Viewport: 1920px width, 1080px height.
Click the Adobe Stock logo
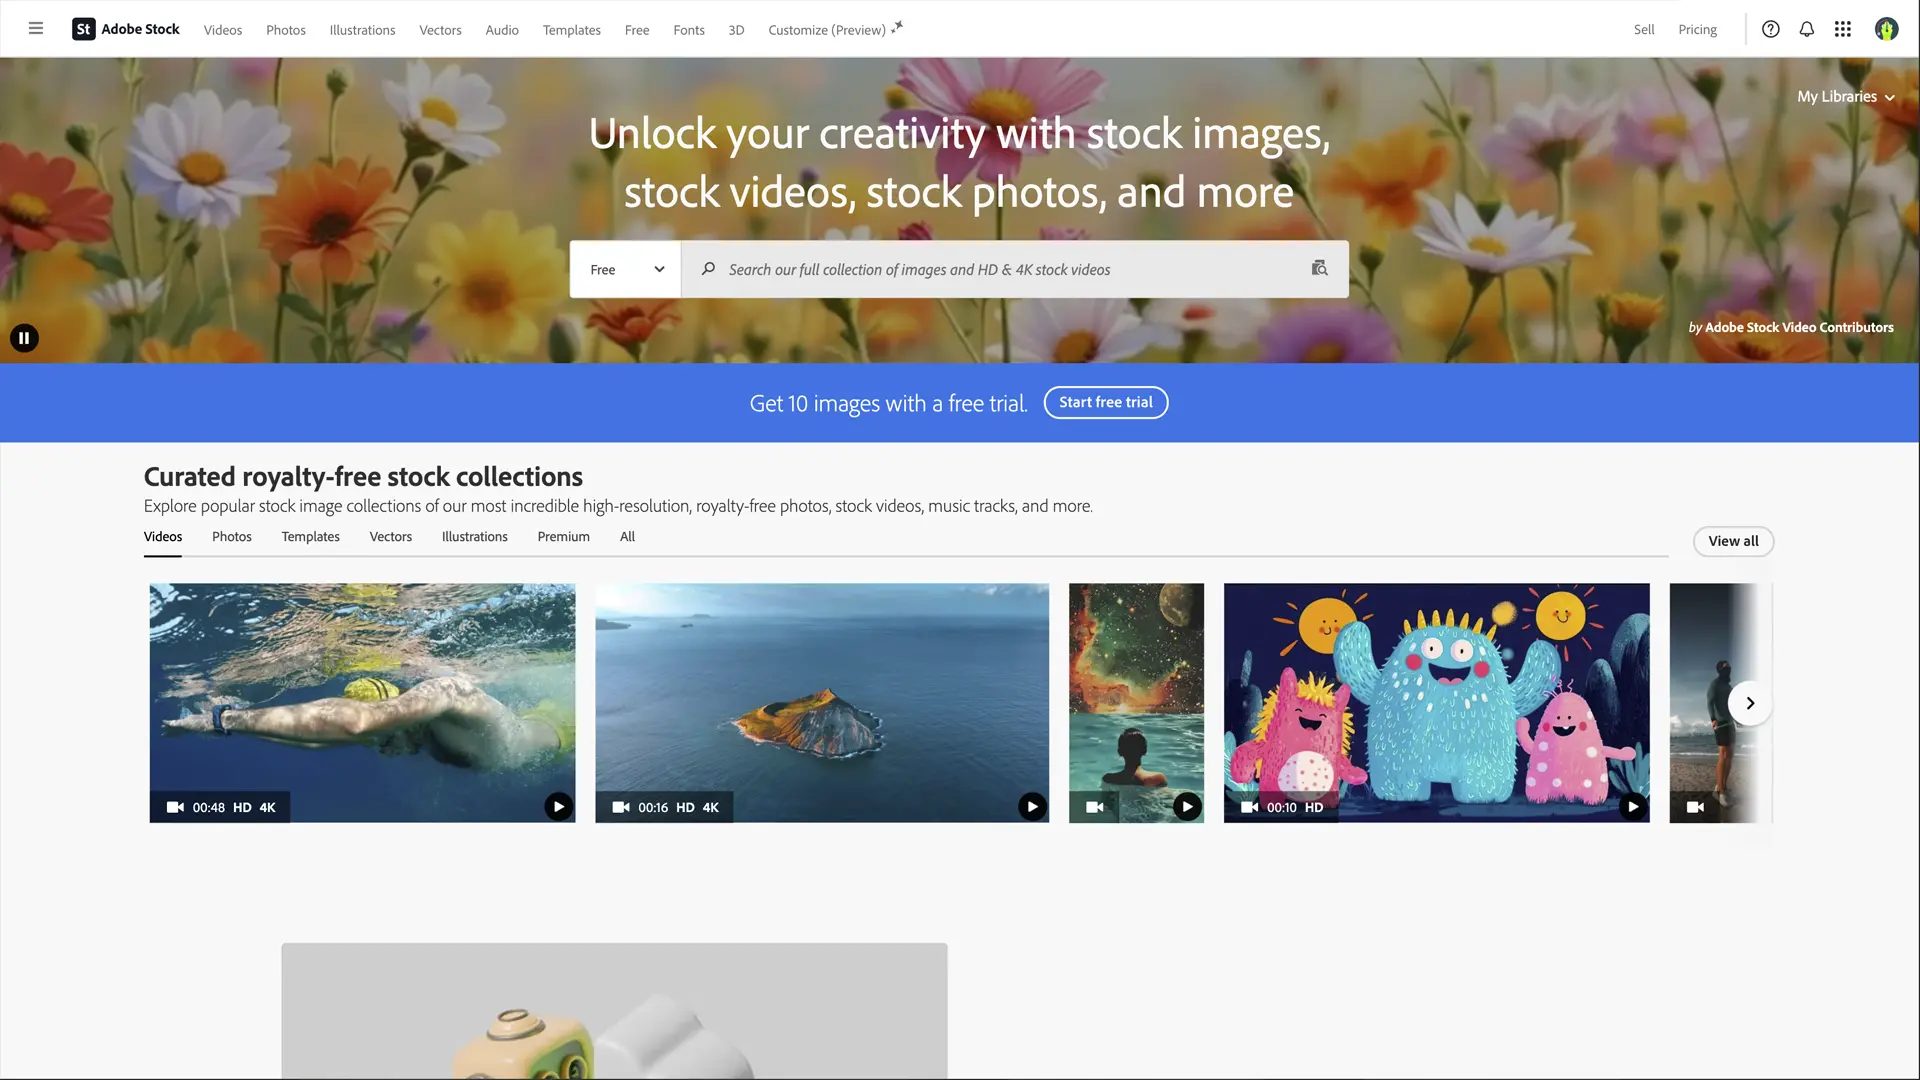(x=126, y=29)
